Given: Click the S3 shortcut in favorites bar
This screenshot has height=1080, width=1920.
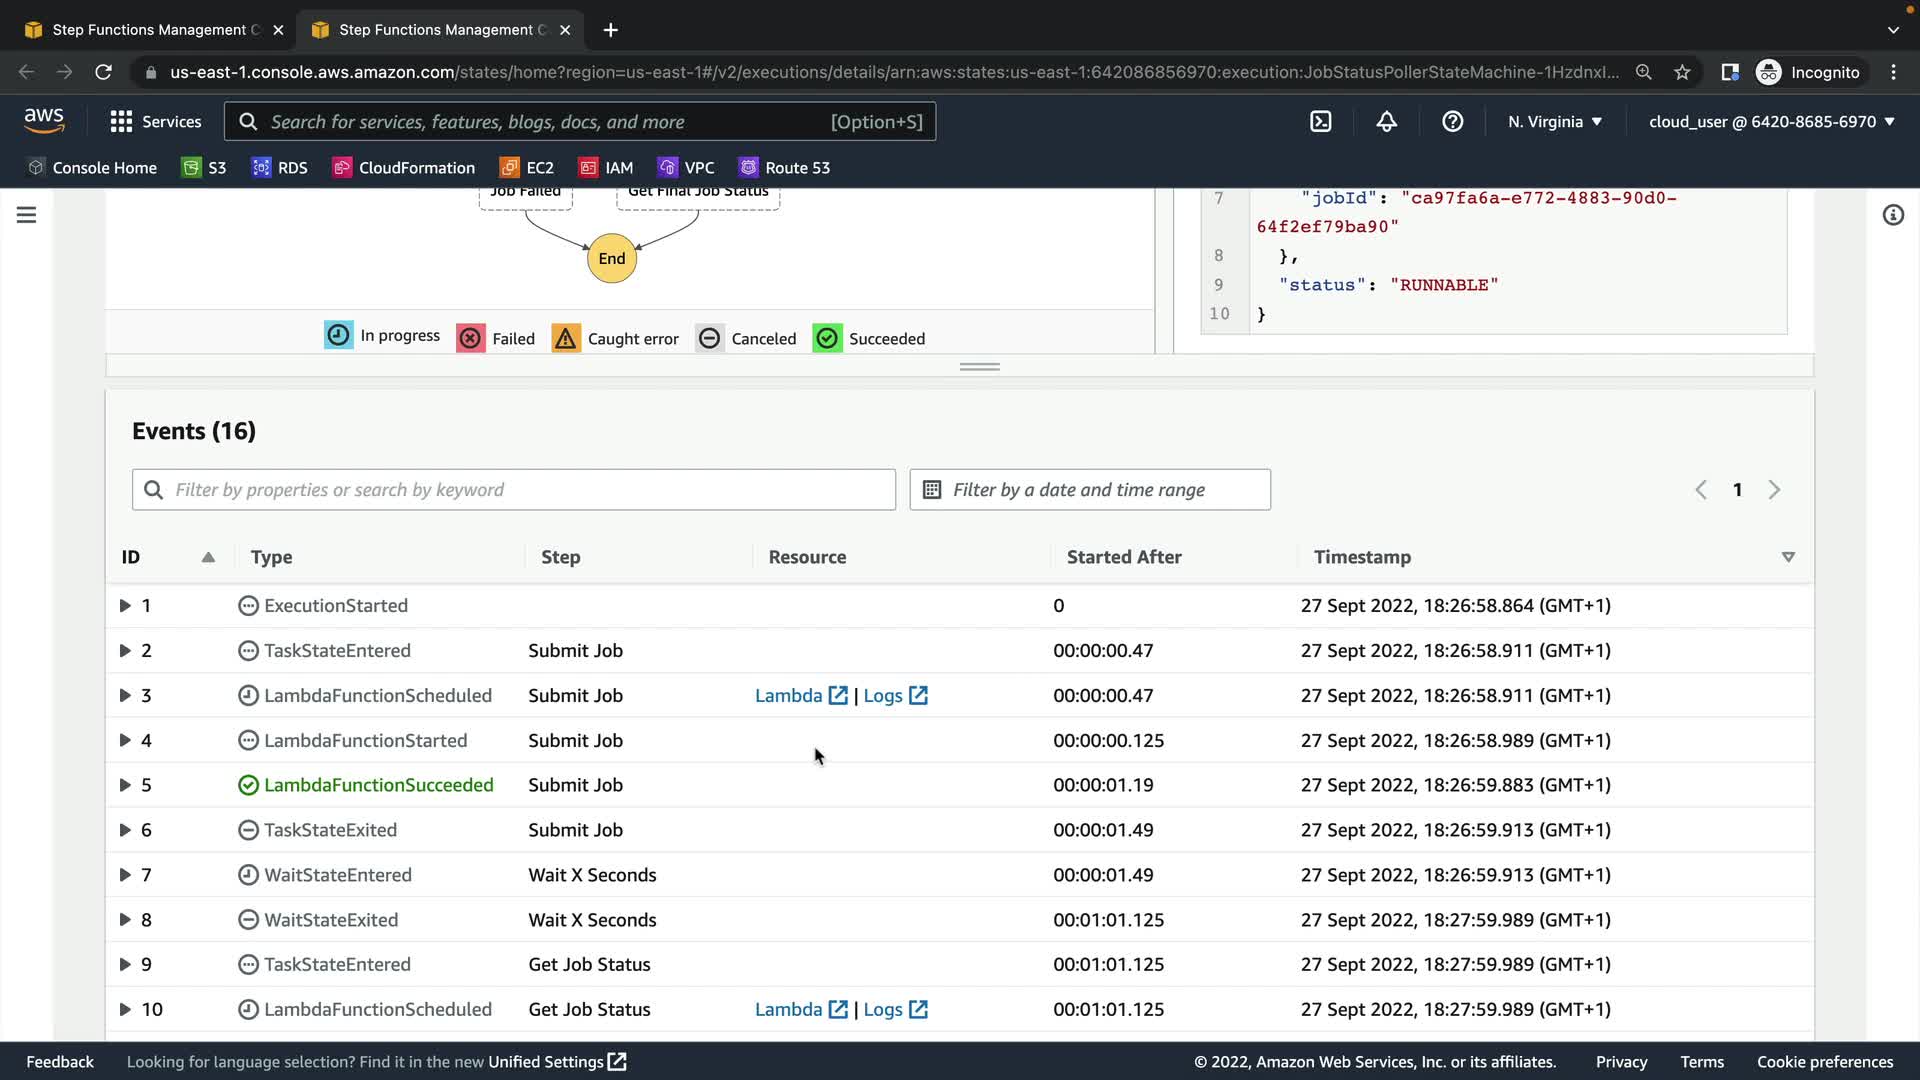Looking at the screenshot, I should pyautogui.click(x=204, y=167).
